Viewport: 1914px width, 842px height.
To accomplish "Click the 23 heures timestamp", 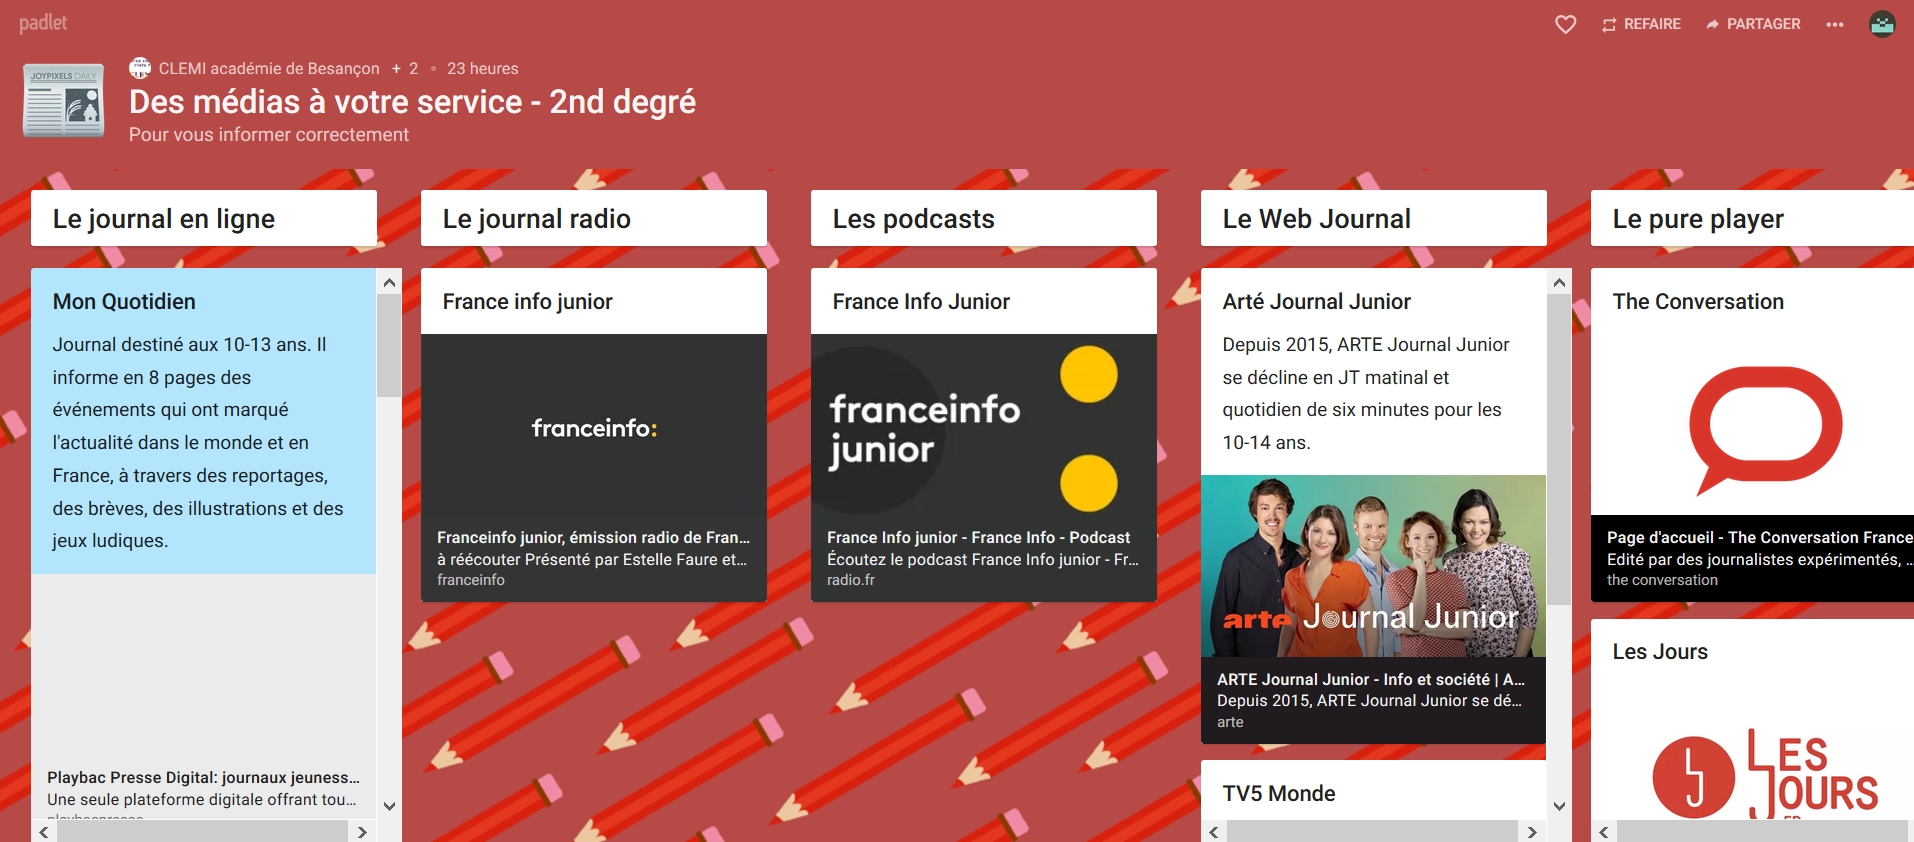I will pyautogui.click(x=483, y=68).
